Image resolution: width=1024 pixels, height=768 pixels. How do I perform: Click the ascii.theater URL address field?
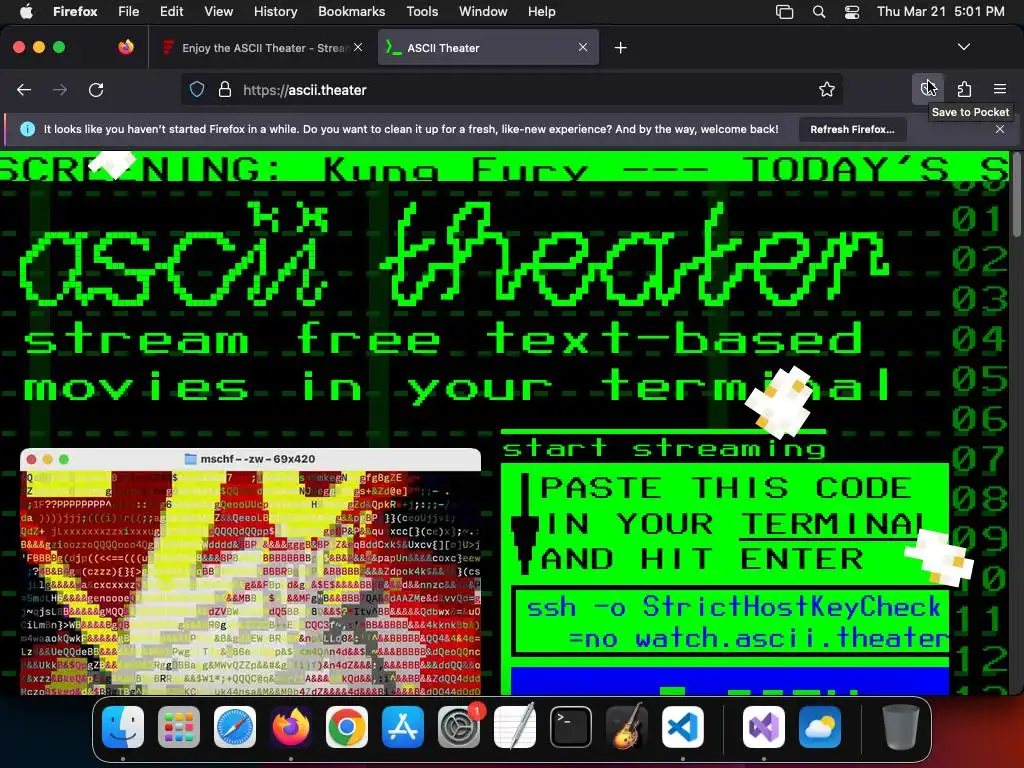511,89
